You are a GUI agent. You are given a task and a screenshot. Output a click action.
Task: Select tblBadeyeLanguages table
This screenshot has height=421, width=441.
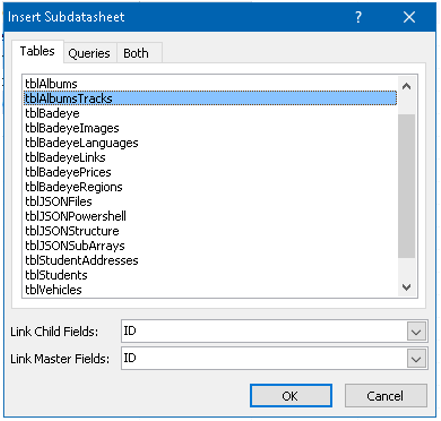click(x=210, y=143)
